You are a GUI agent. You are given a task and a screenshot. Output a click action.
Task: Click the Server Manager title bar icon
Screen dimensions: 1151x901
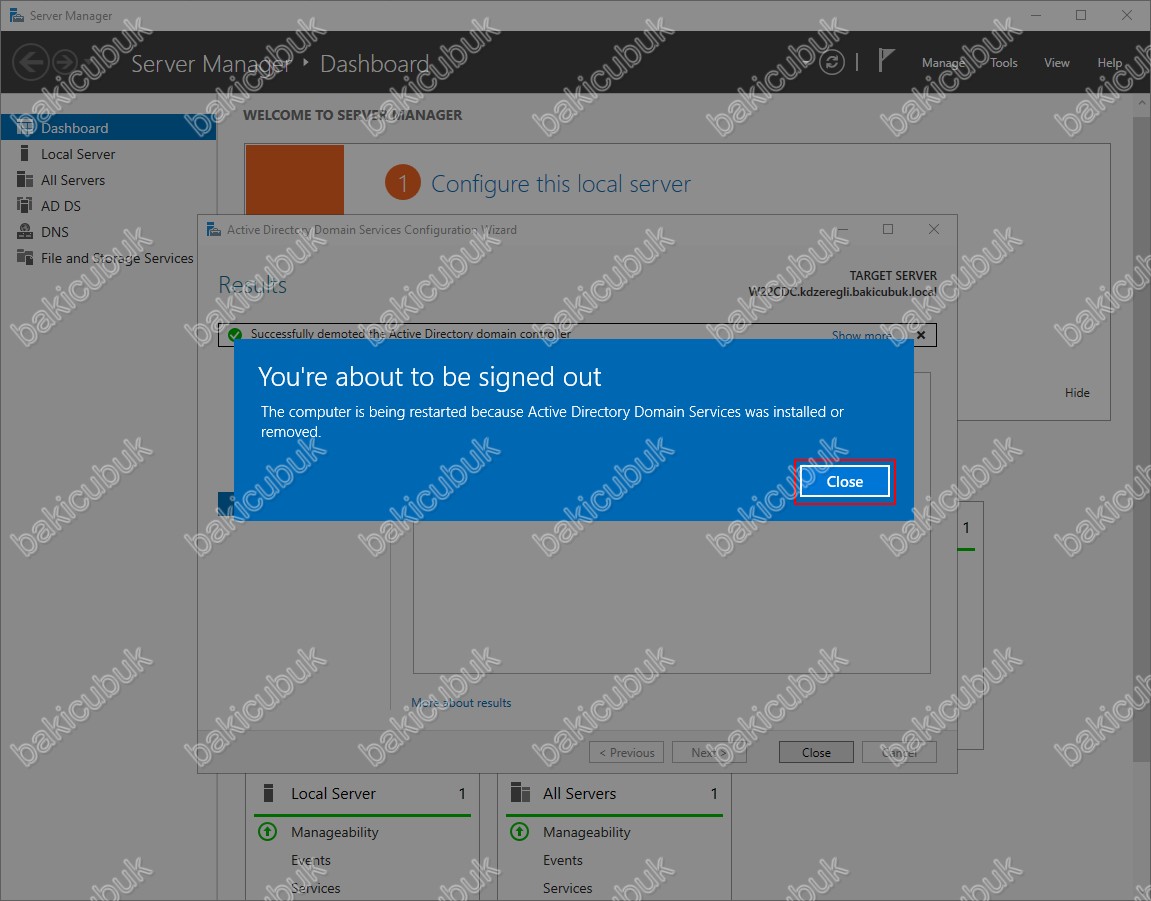(16, 15)
